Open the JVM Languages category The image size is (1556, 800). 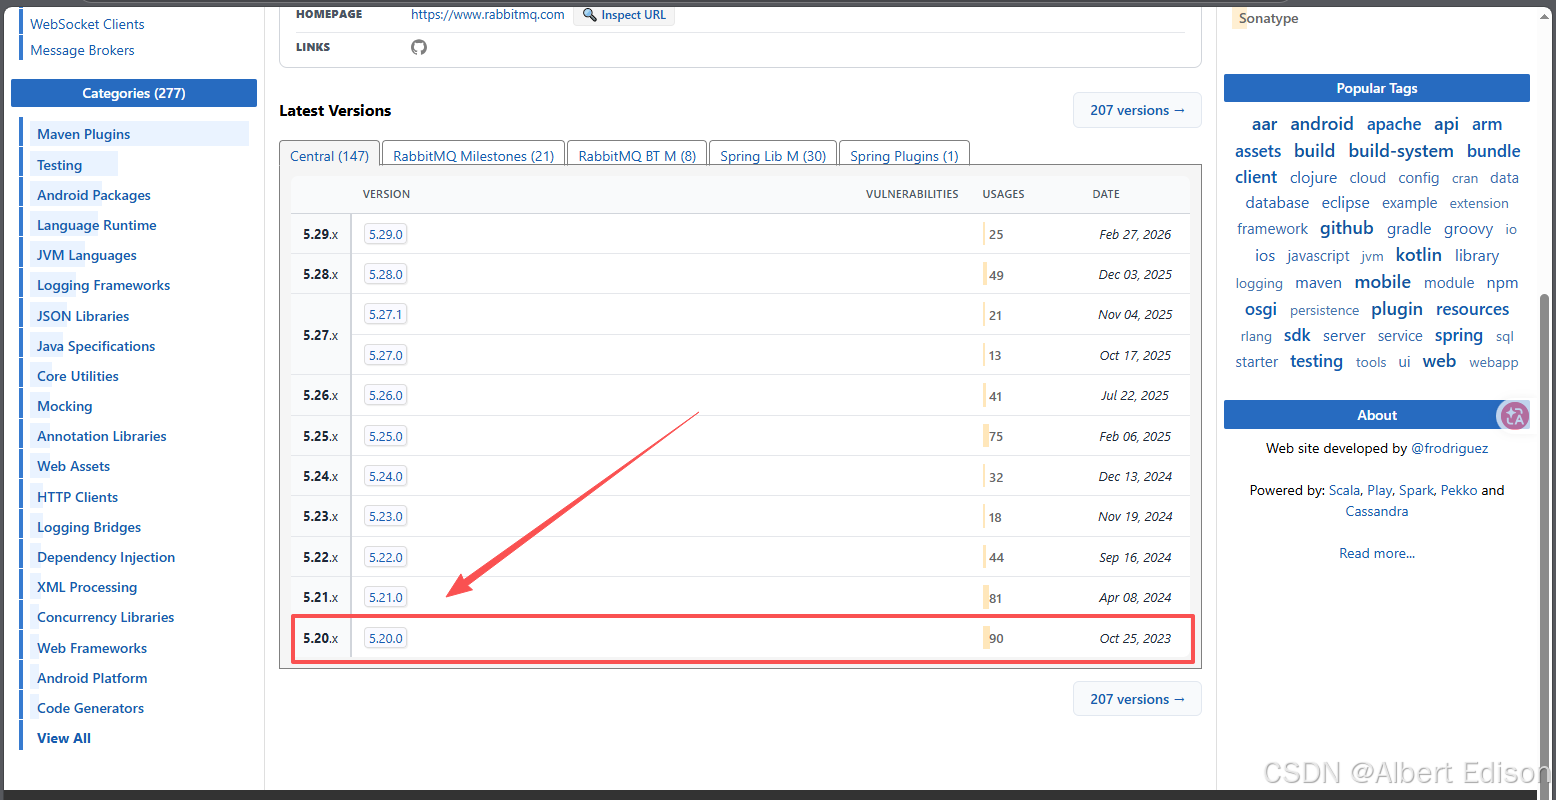click(87, 255)
